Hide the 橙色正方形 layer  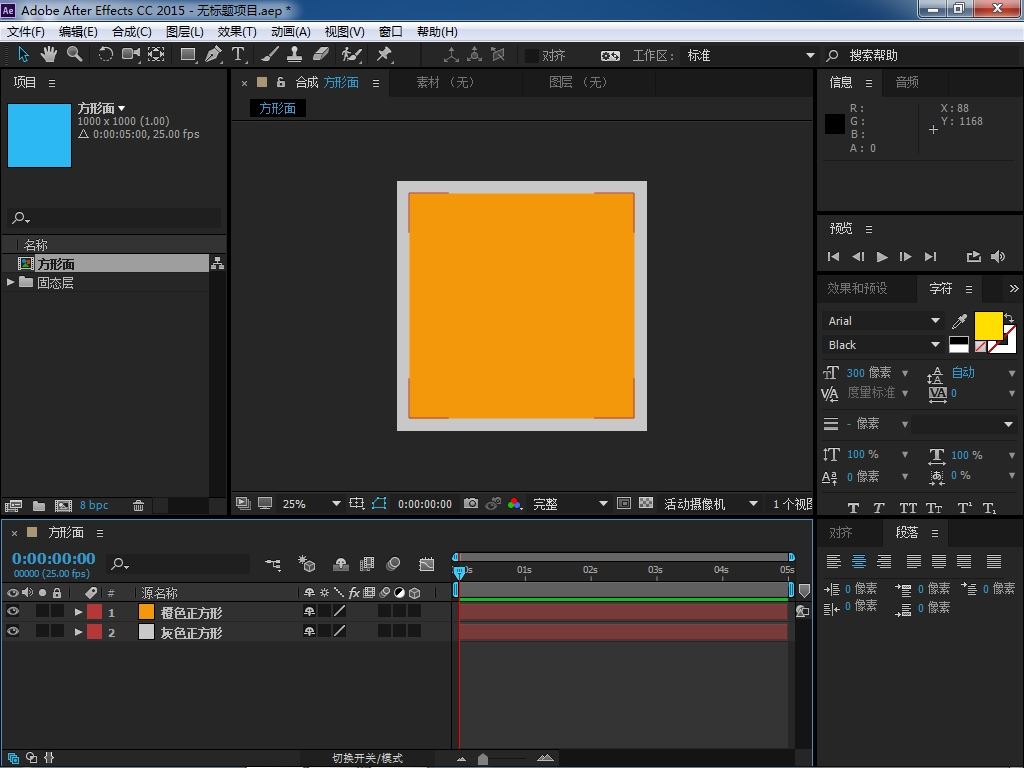coord(13,612)
